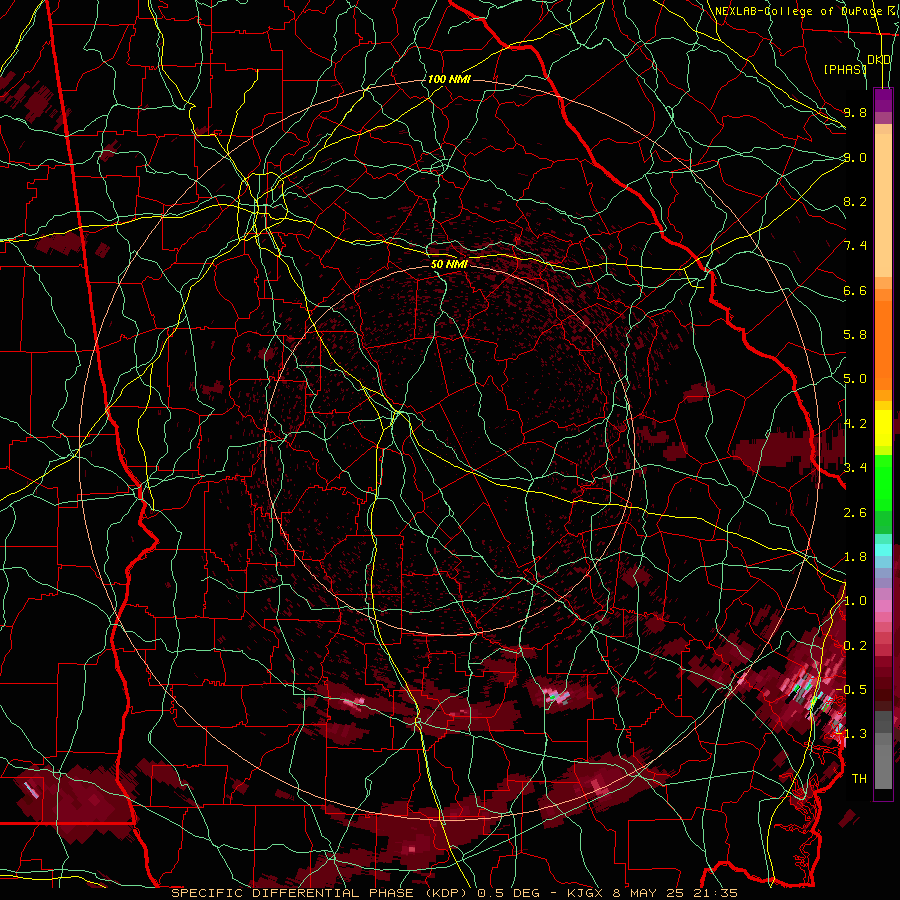
Task: Click the "50 NMI" range ring label
Action: [449, 264]
